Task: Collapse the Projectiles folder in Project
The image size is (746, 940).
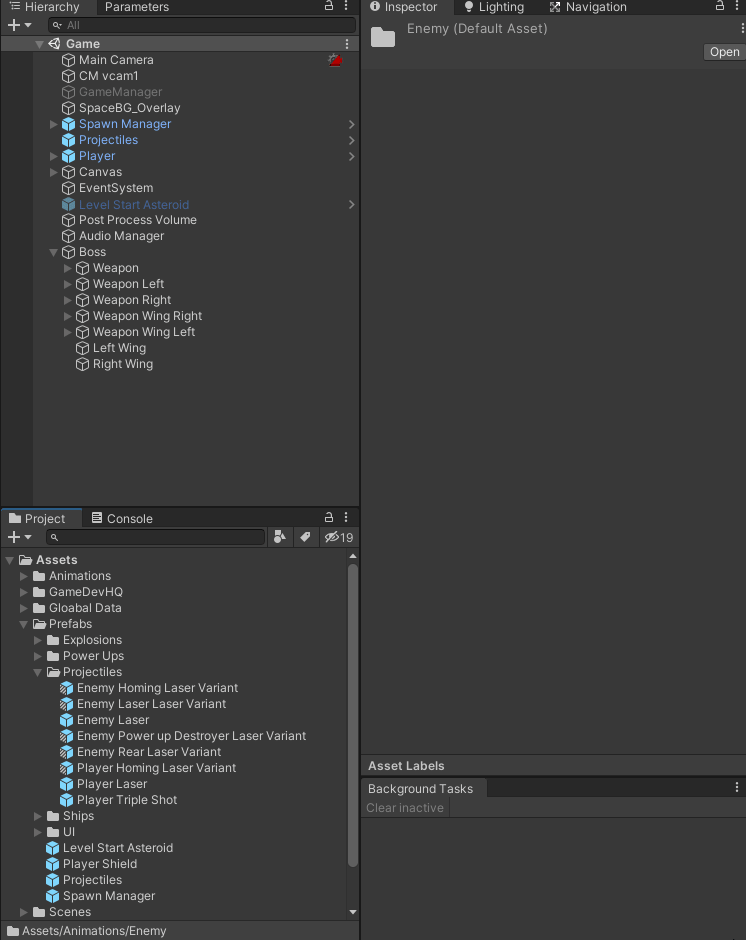Action: click(38, 672)
